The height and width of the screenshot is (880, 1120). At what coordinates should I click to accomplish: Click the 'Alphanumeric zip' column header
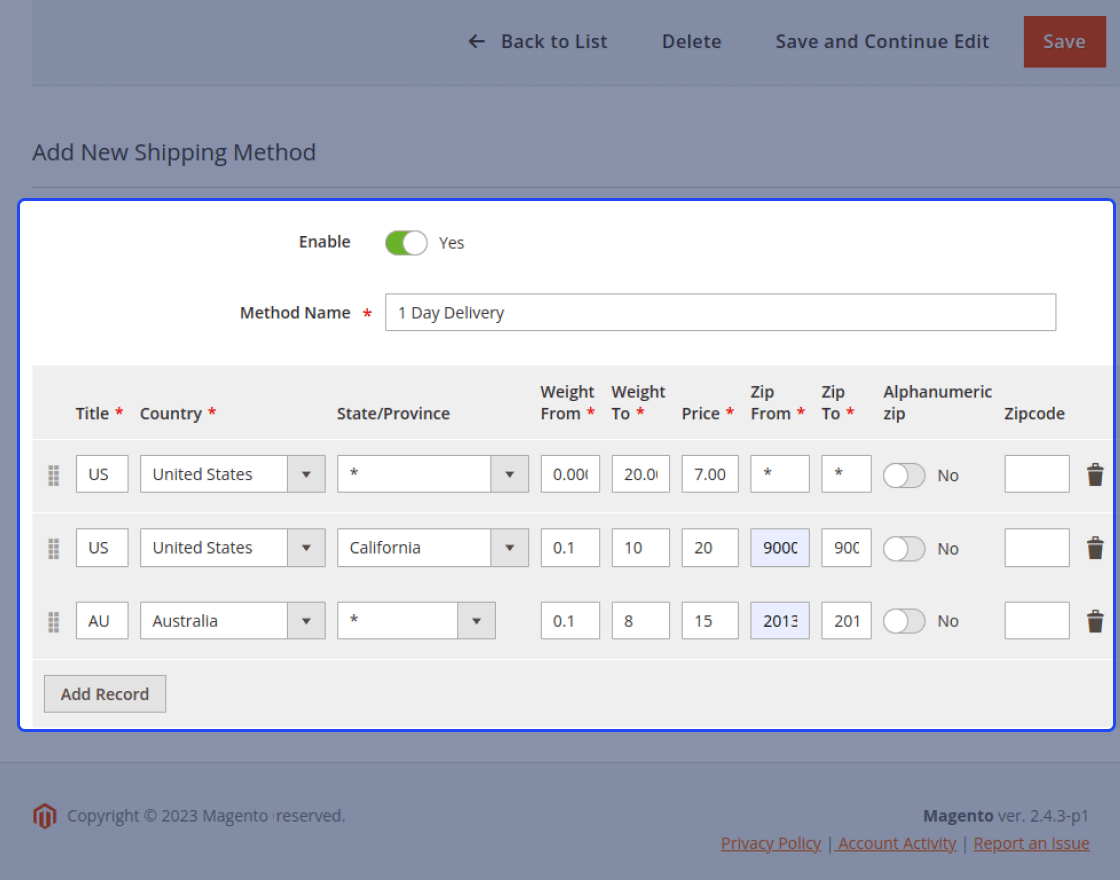point(937,402)
